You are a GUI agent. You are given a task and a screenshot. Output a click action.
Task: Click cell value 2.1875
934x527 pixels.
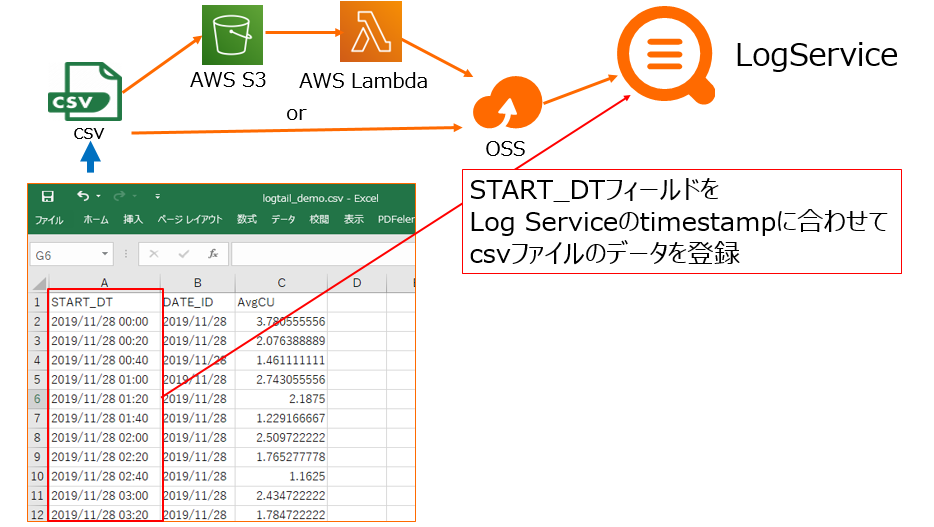click(281, 399)
